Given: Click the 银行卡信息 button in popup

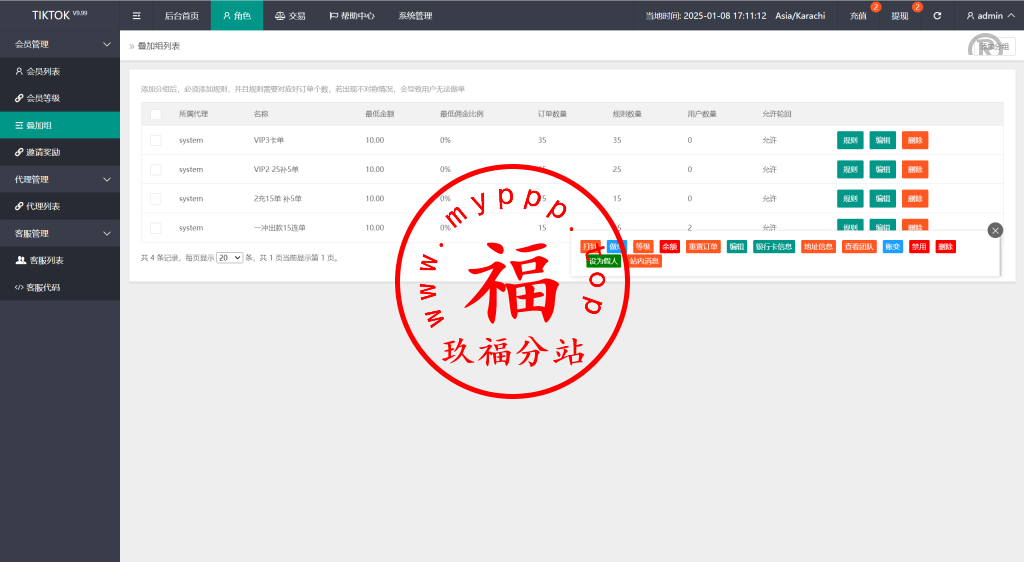Looking at the screenshot, I should pos(774,246).
